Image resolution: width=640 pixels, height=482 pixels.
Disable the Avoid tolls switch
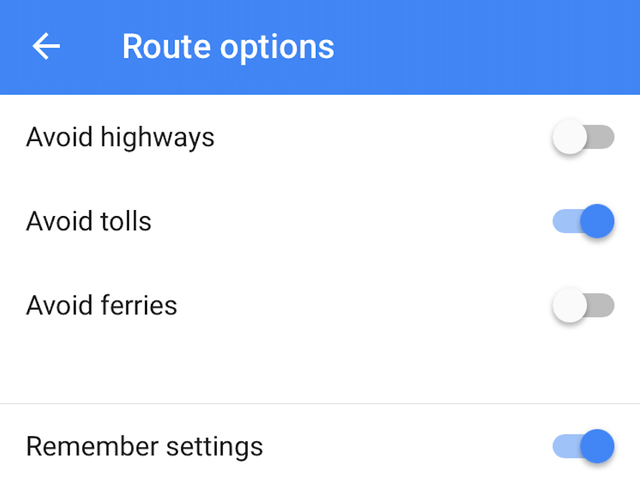coord(583,221)
